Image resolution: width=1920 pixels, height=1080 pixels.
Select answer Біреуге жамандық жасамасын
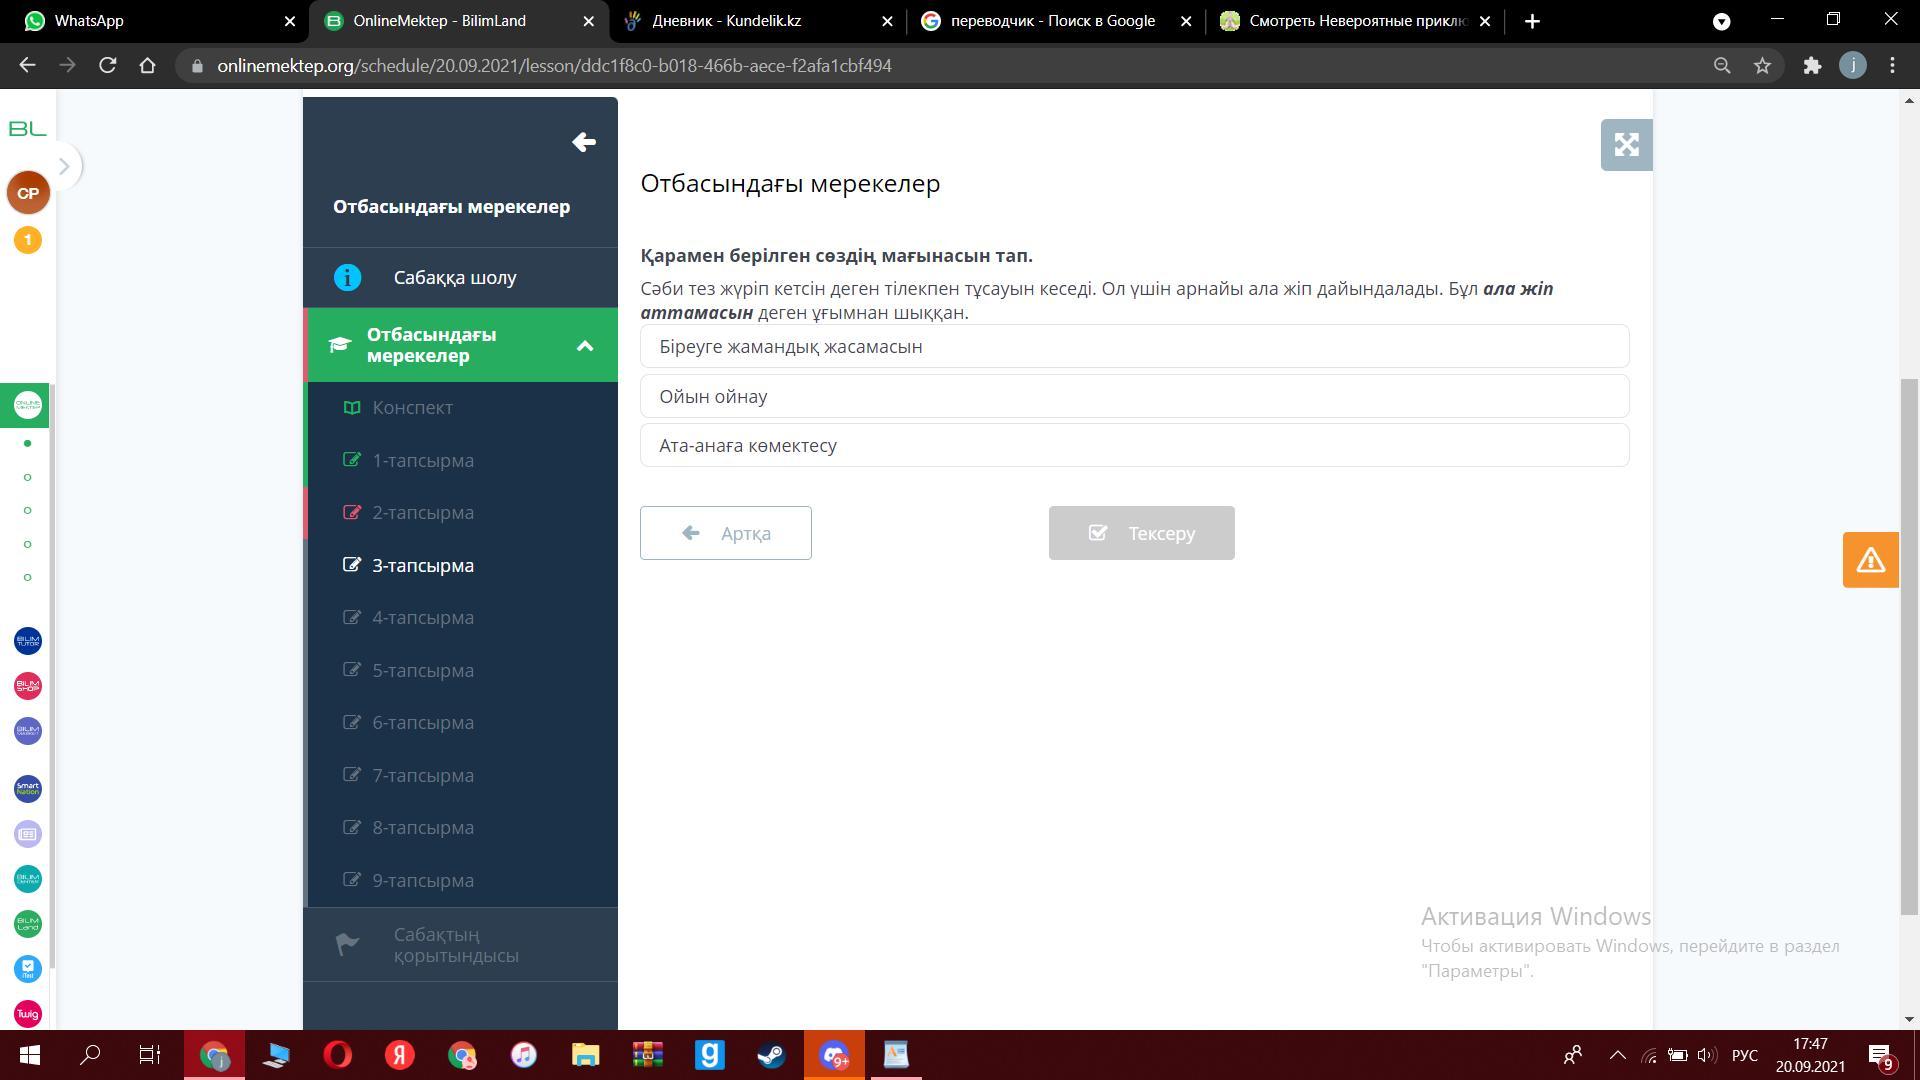1134,346
